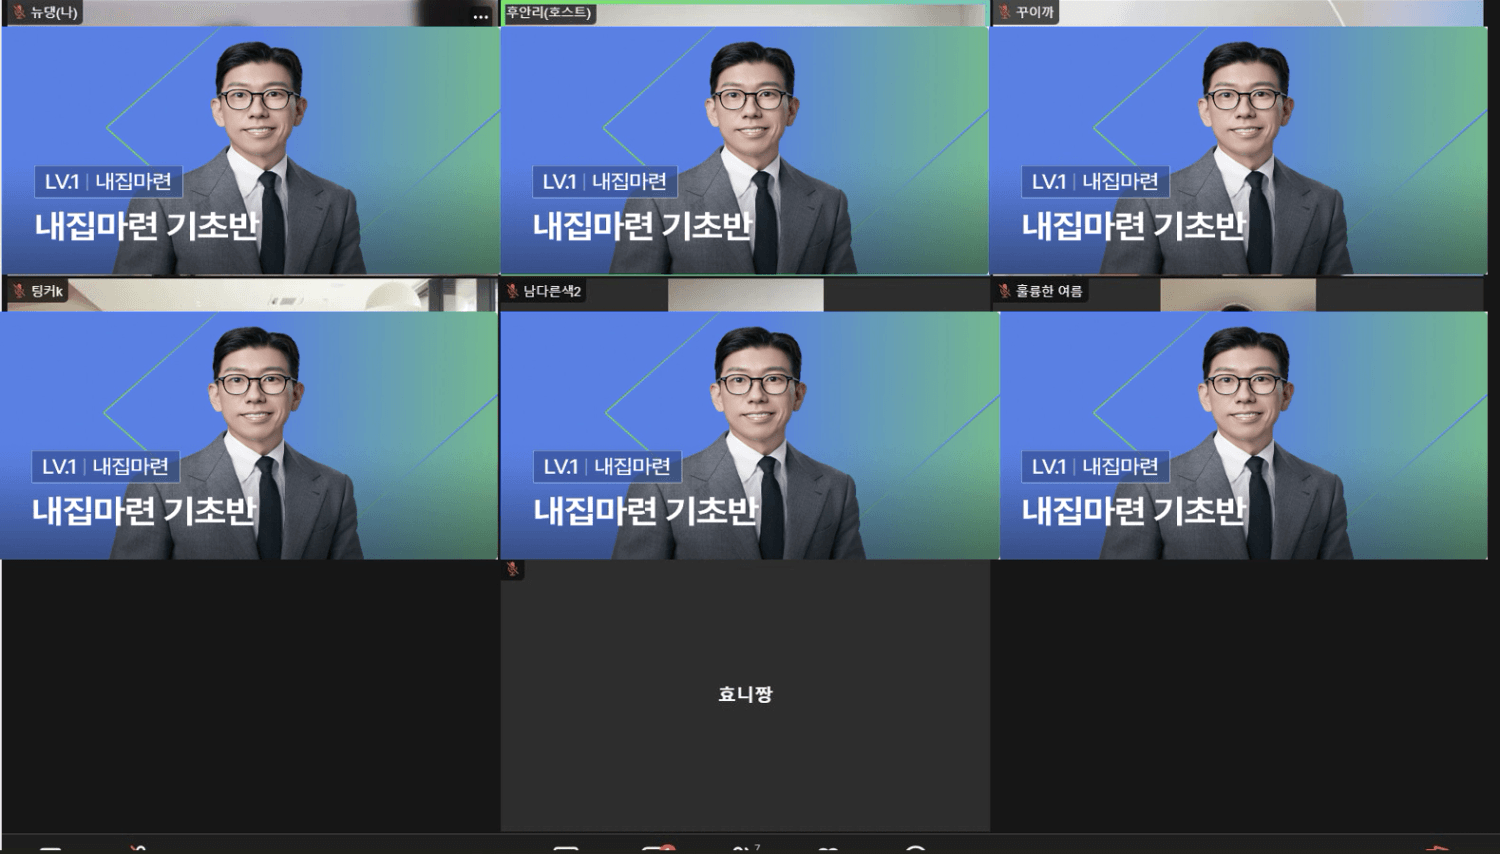The width and height of the screenshot is (1500, 854).
Task: Click the muted microphone icon beside 남다른색2
Action: (512, 291)
